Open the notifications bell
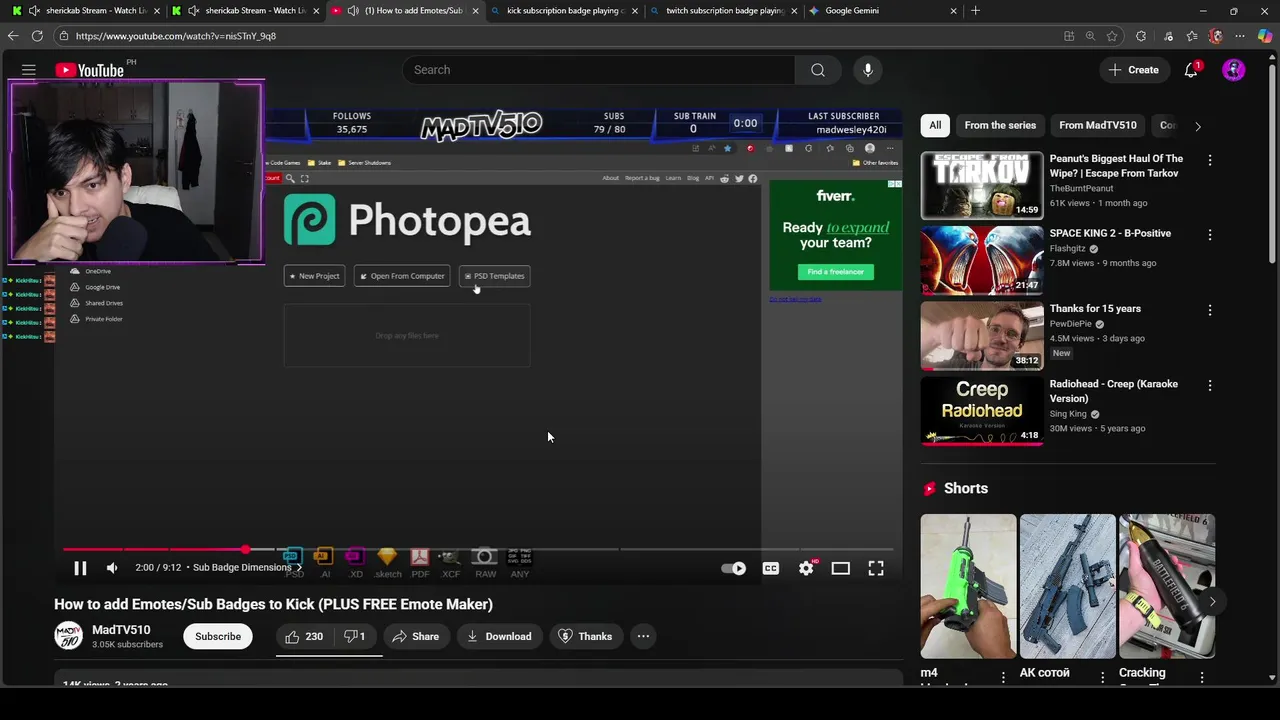This screenshot has height=720, width=1280. (1191, 70)
